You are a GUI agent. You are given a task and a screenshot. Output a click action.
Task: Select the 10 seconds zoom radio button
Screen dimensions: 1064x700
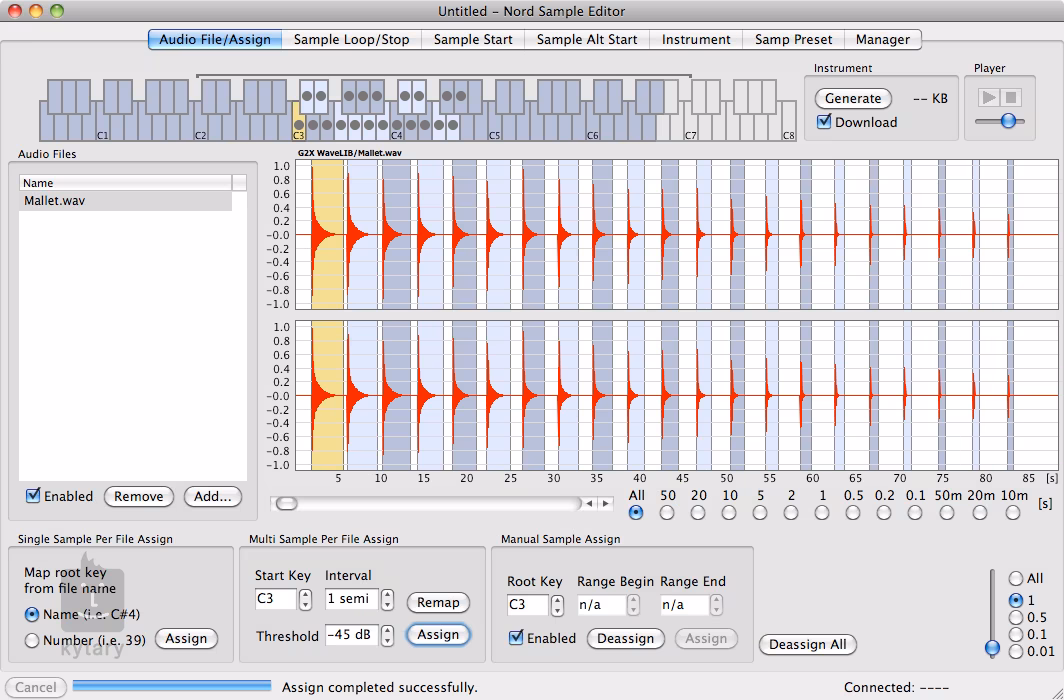(x=729, y=513)
